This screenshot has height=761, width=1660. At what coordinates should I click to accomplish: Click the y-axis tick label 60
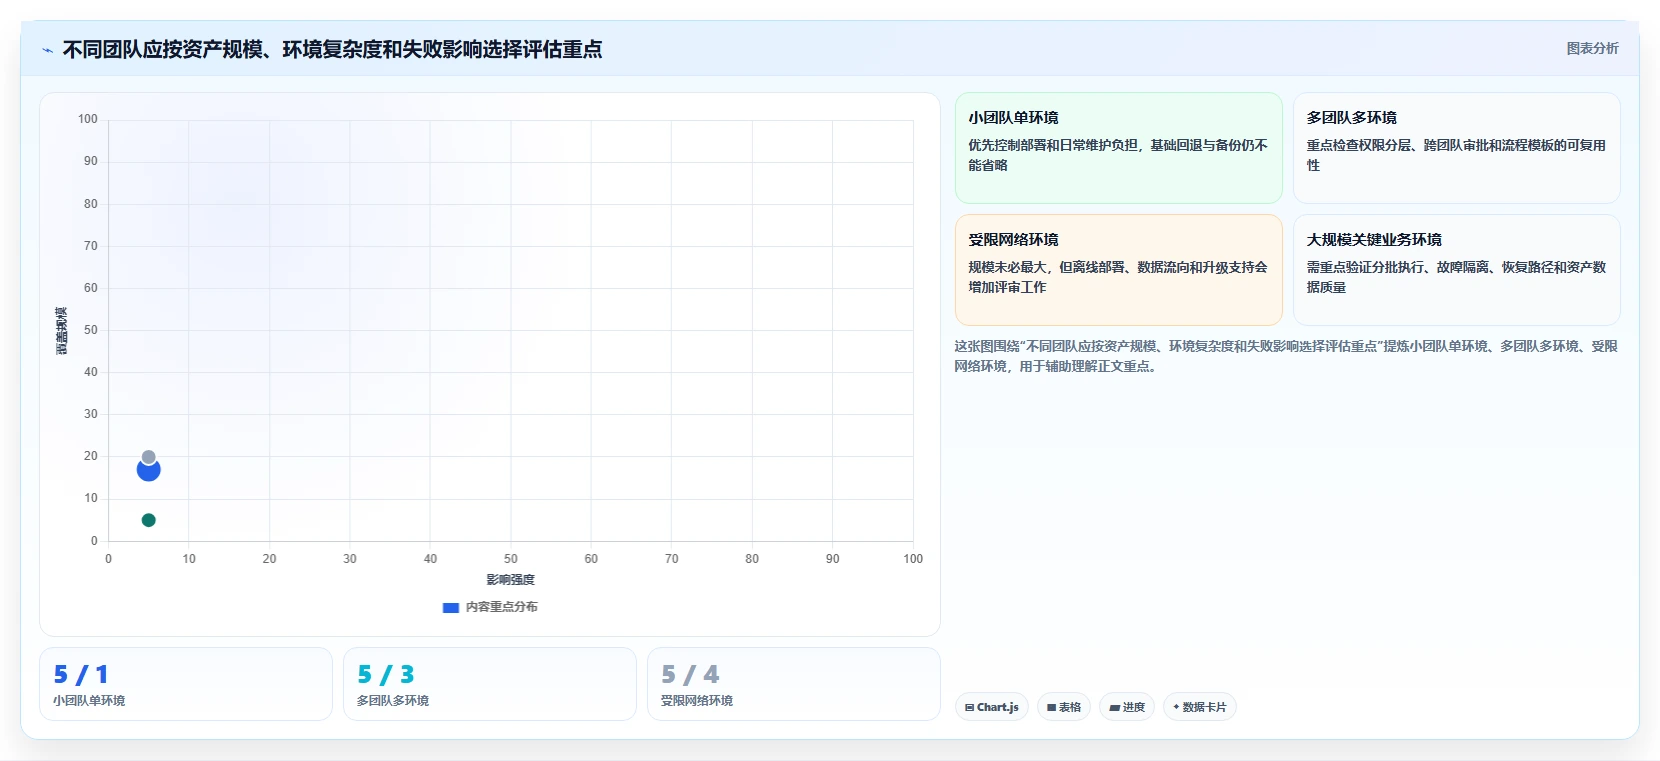(91, 288)
